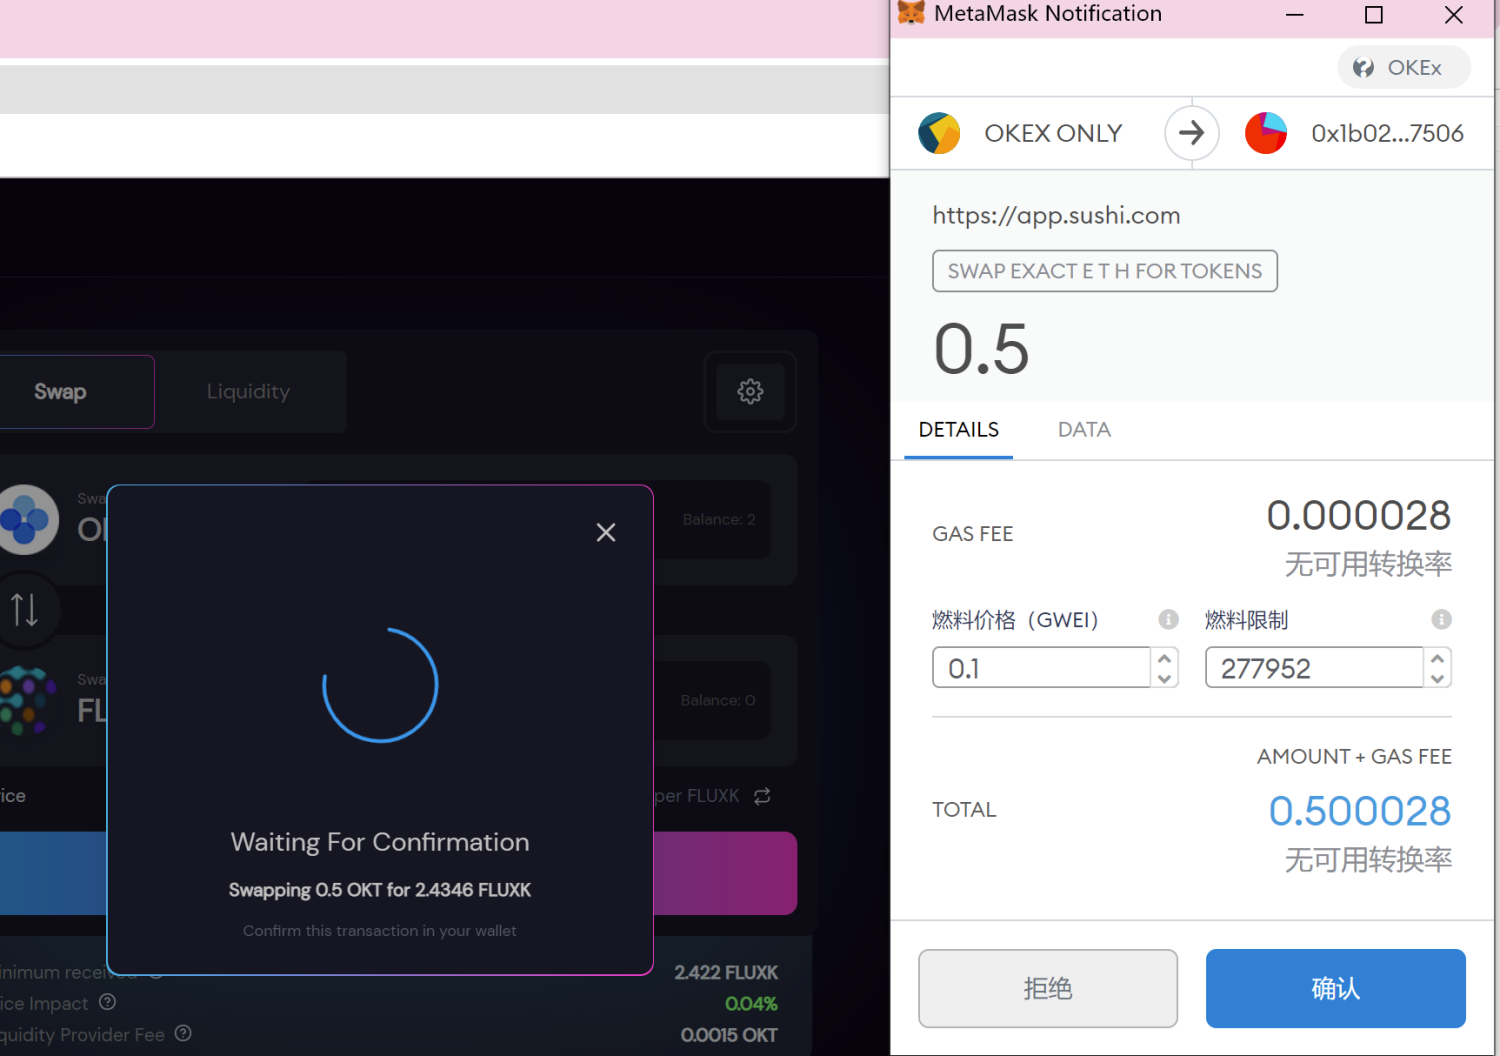
Task: Show gas limit info tooltip
Action: [1441, 619]
